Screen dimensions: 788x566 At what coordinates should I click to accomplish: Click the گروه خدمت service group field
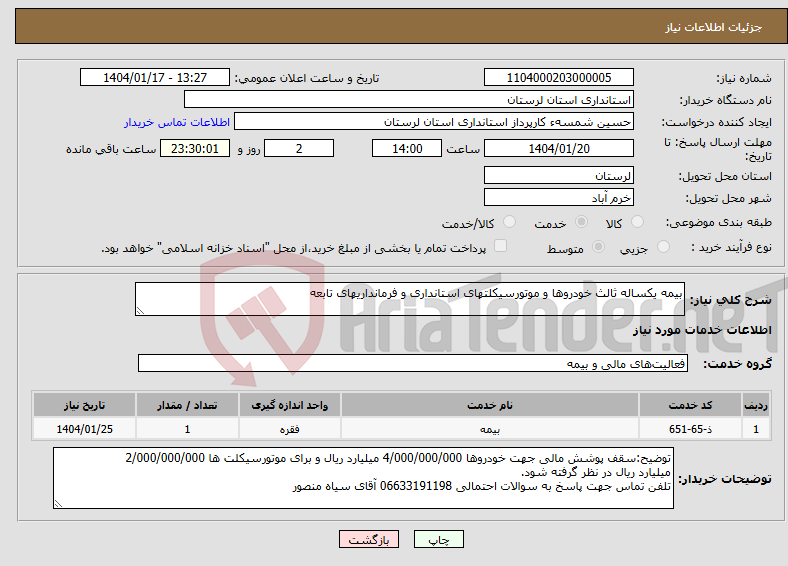413,363
